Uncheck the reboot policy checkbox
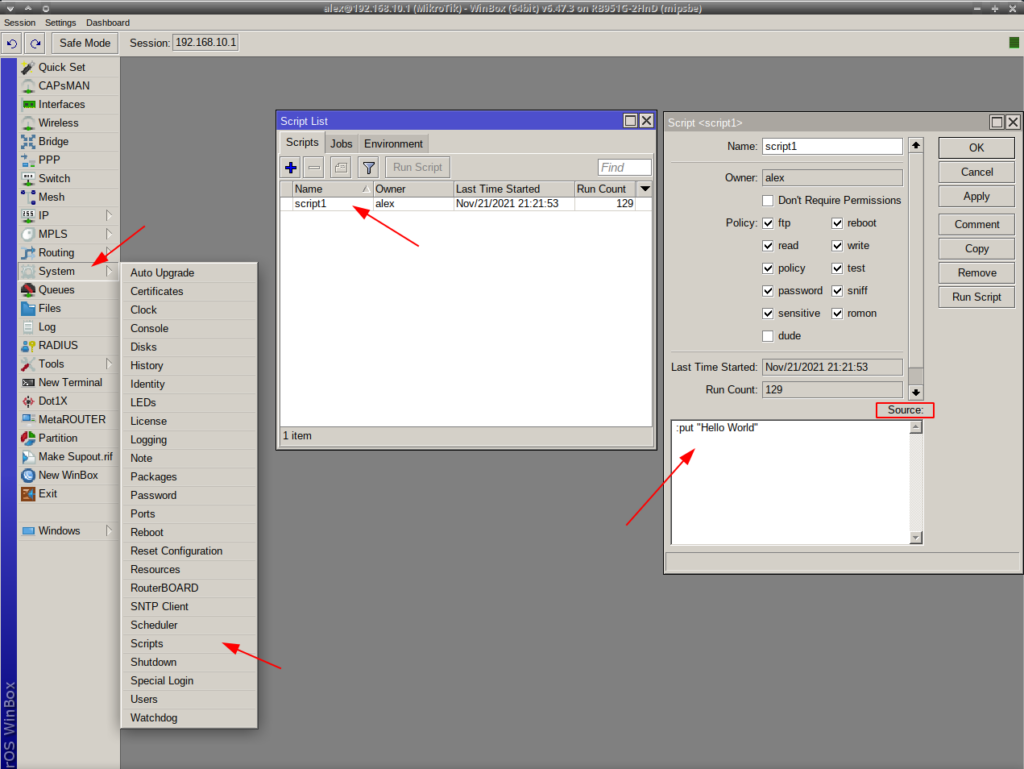The image size is (1024, 769). tap(837, 223)
